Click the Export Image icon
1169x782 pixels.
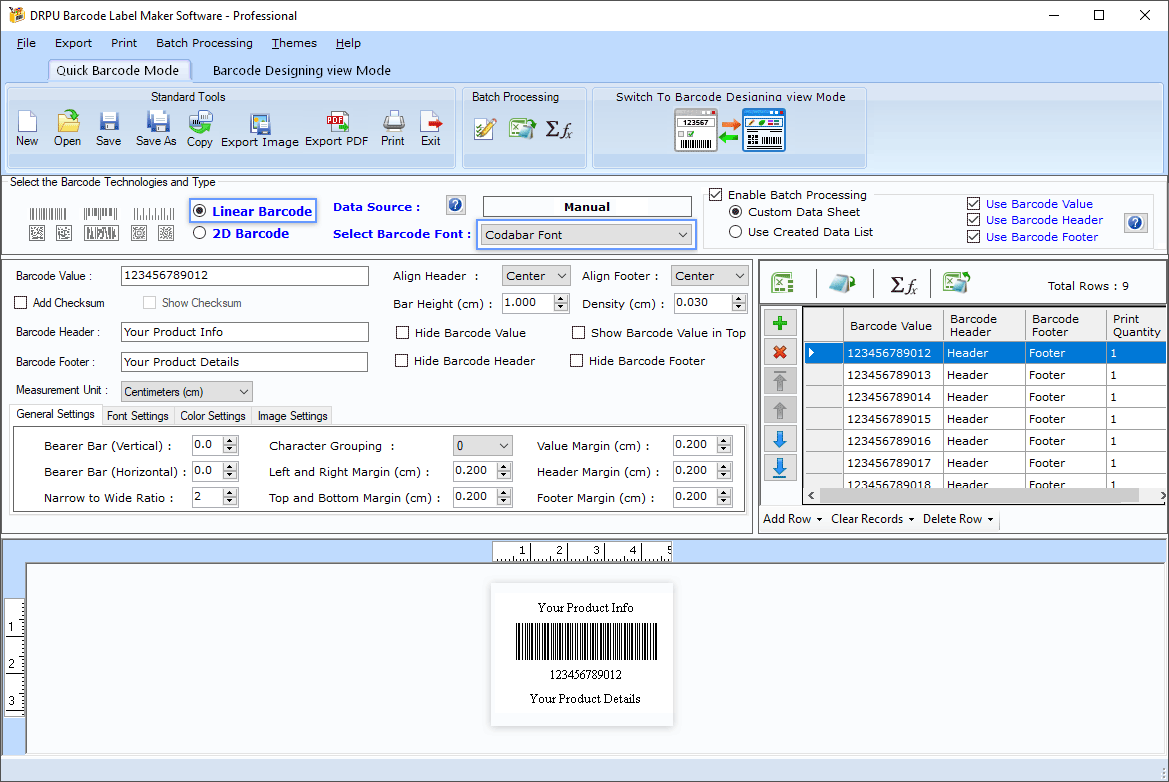point(259,130)
